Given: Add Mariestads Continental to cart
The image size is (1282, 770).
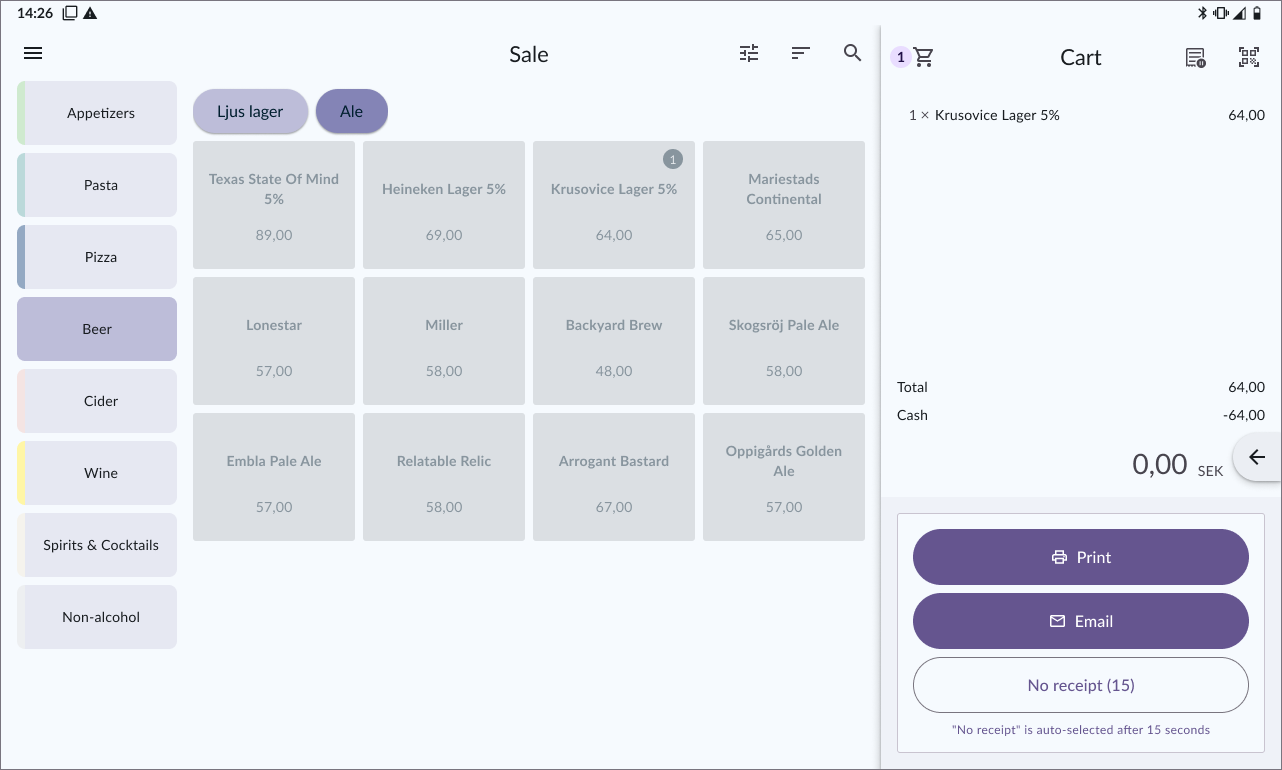Looking at the screenshot, I should [784, 205].
